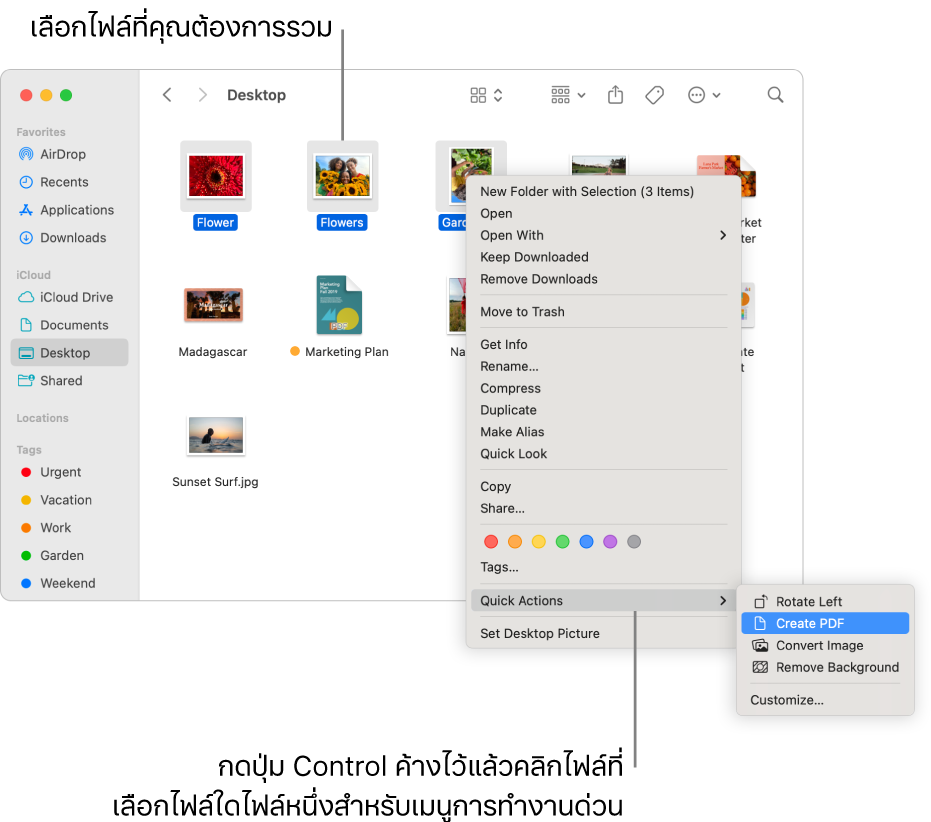The image size is (931, 822).
Task: Select the Marketing Plan PDF file
Action: 339,305
